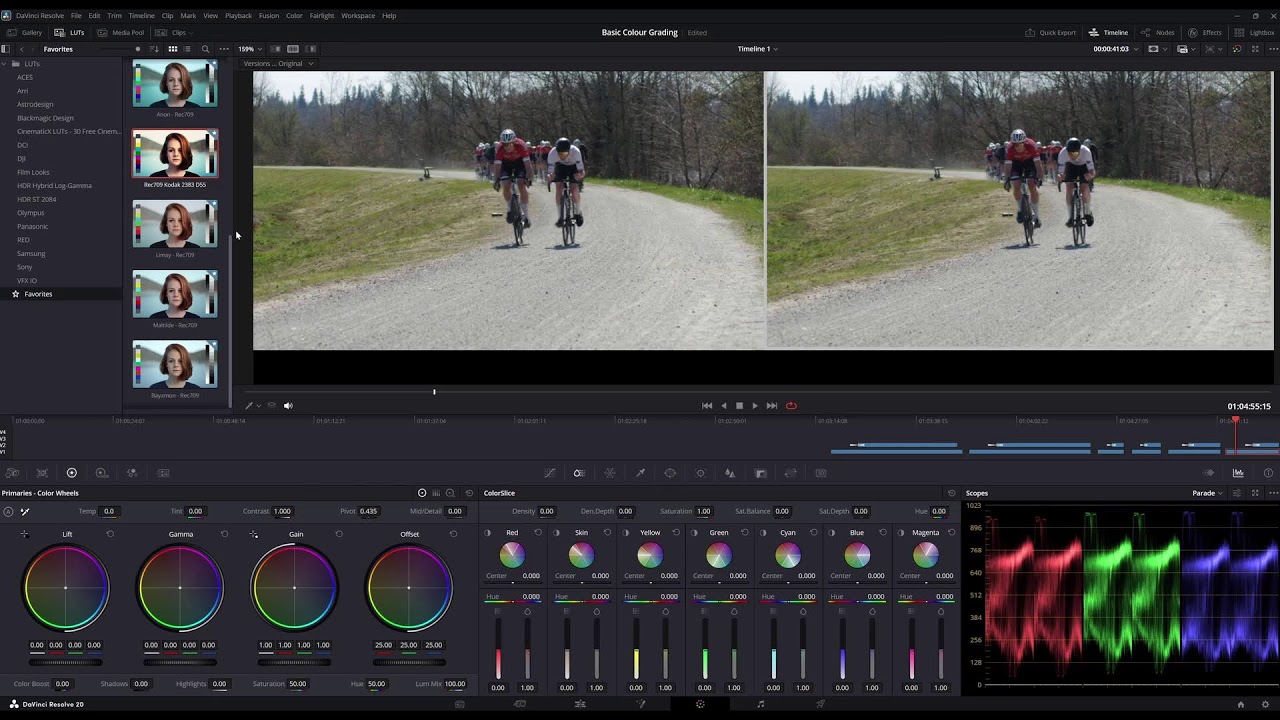Switch LUT browser to list view
The image size is (1280, 720).
click(188, 49)
